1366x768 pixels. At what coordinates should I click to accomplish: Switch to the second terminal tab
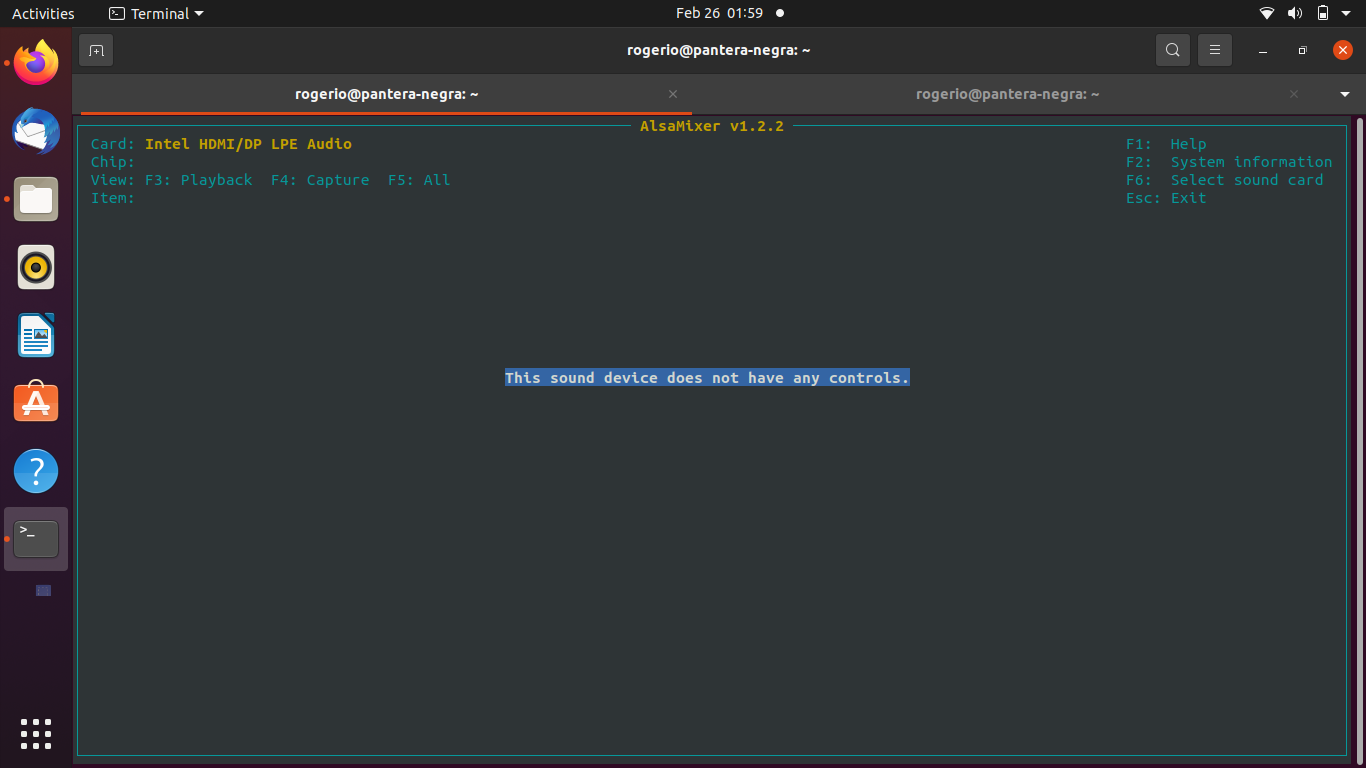click(1008, 94)
